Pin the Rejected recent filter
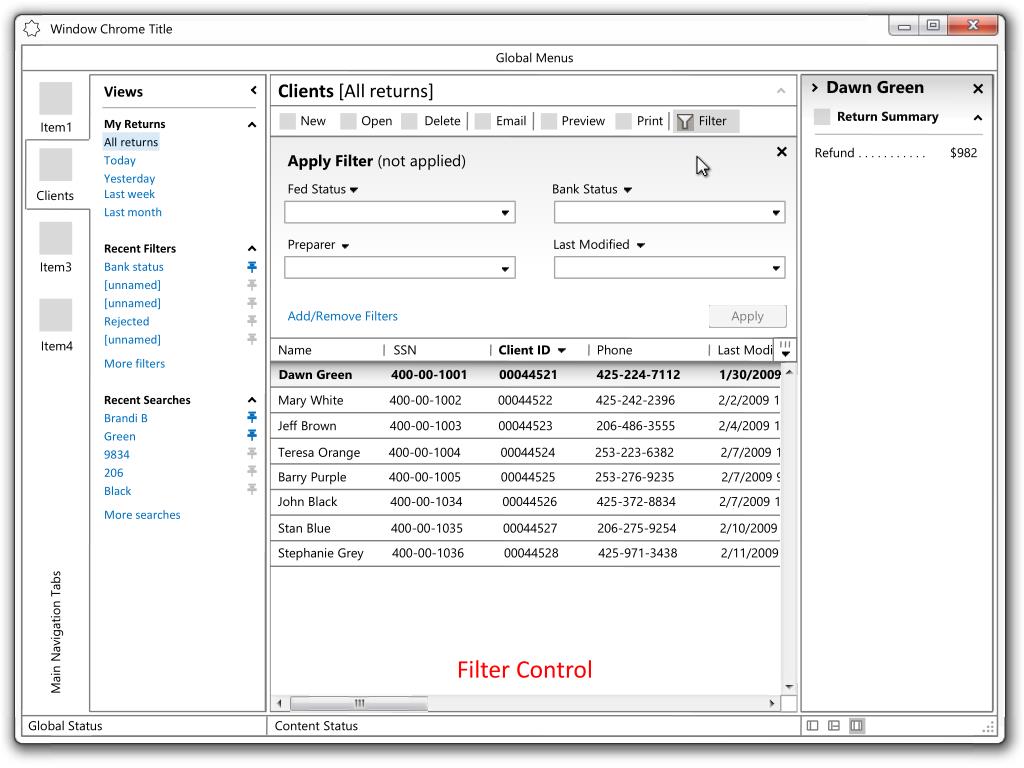This screenshot has height=768, width=1024. pos(252,321)
